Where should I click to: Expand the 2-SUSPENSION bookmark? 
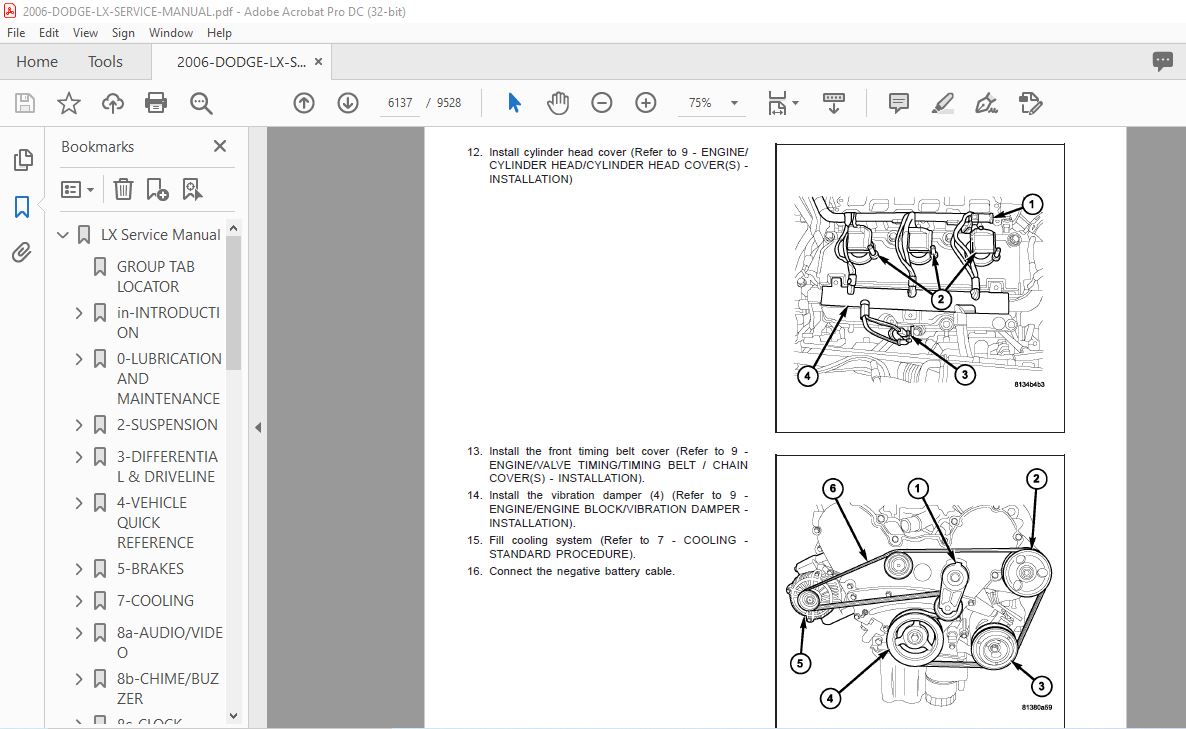(79, 426)
